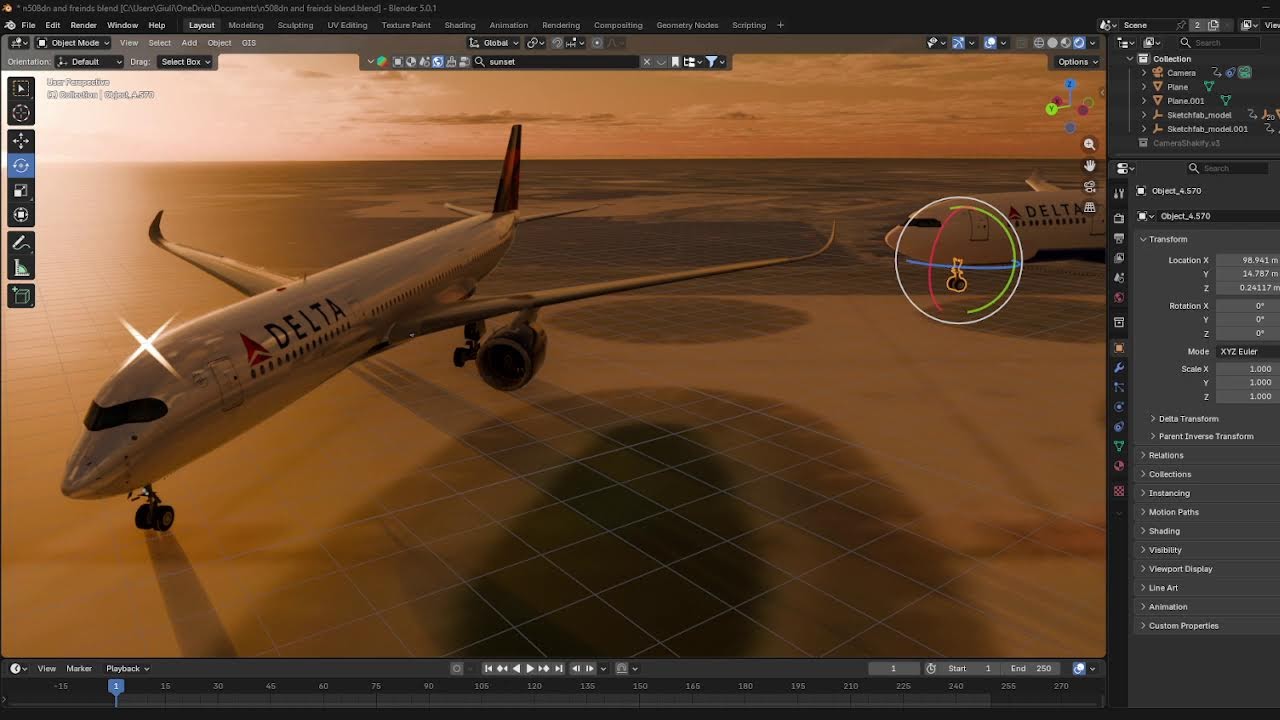The height and width of the screenshot is (720, 1280).
Task: Switch to material preview shading
Action: 1065,43
